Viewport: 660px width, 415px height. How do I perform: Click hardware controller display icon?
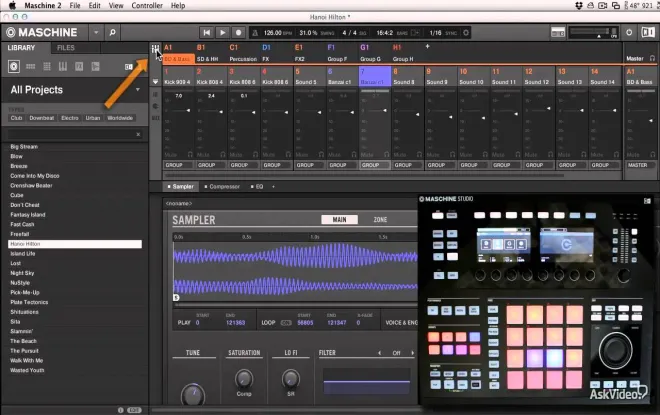point(558,33)
